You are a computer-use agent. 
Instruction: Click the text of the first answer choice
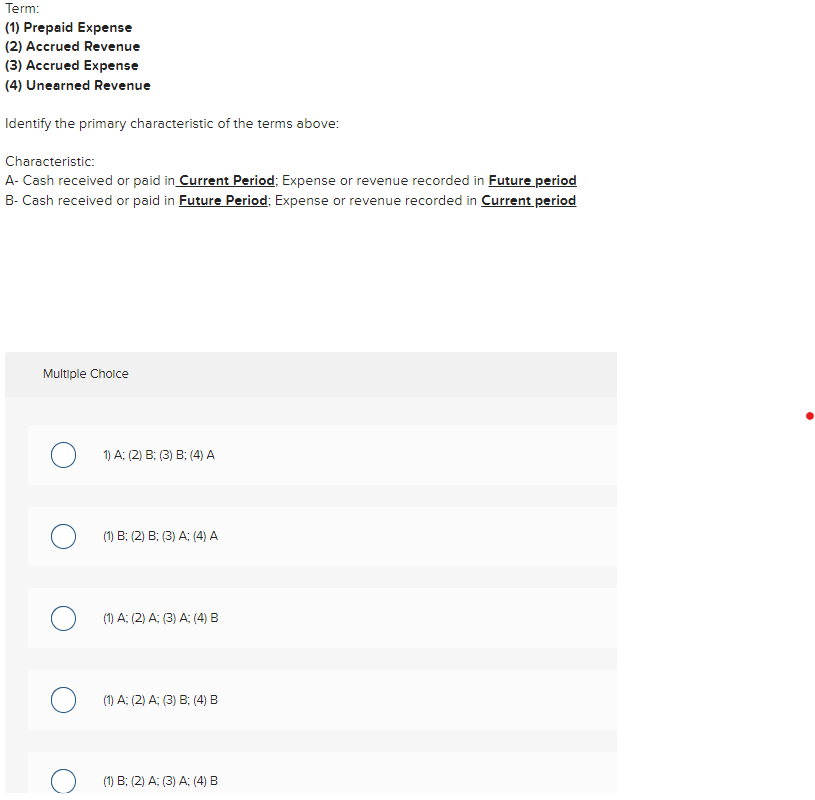159,454
